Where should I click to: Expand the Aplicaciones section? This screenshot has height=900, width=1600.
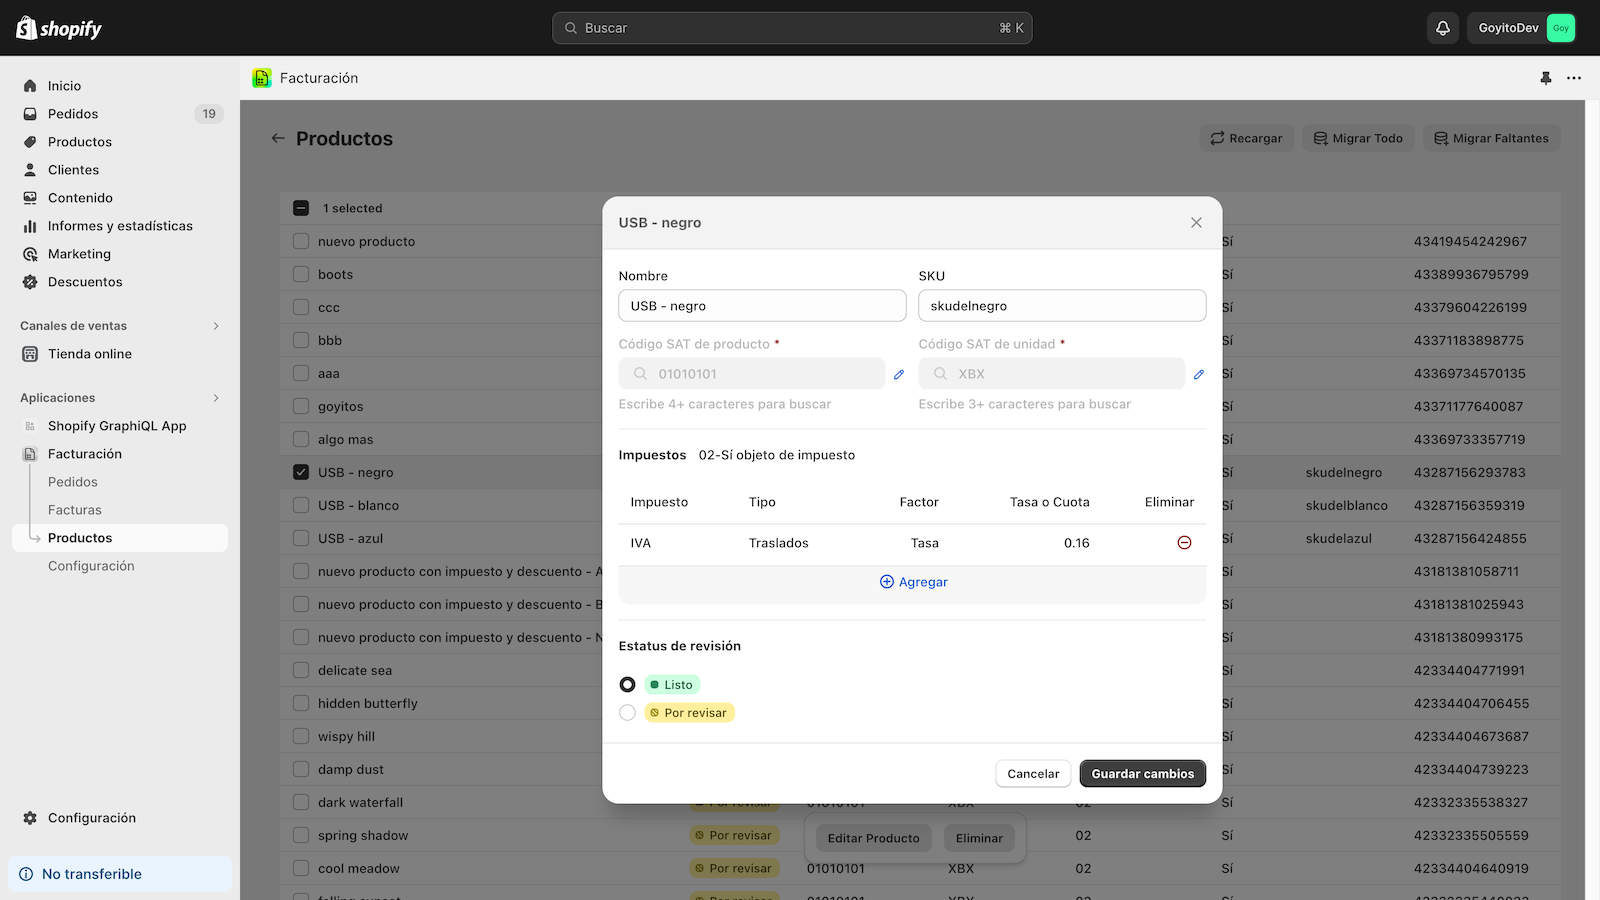tap(216, 398)
